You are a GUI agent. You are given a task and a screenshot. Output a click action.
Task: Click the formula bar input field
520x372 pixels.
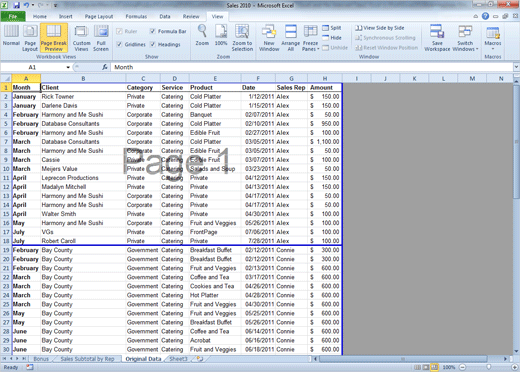click(x=312, y=67)
